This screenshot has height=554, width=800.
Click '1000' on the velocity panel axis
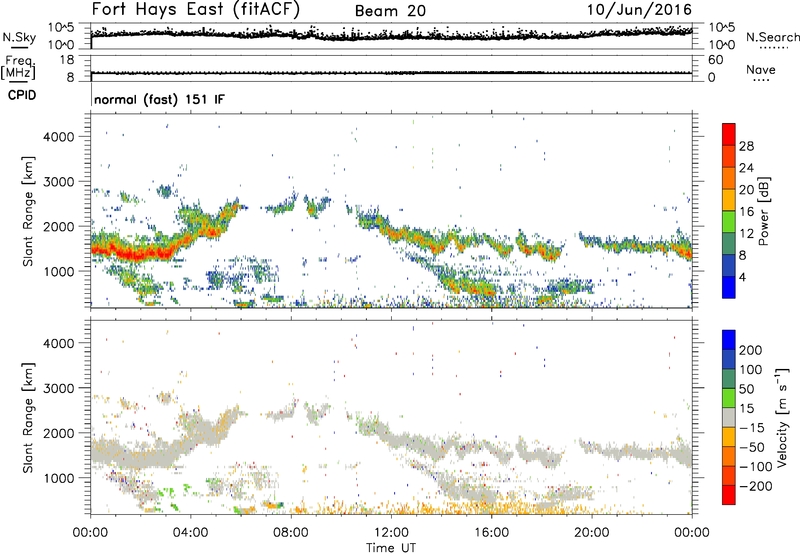click(x=59, y=478)
